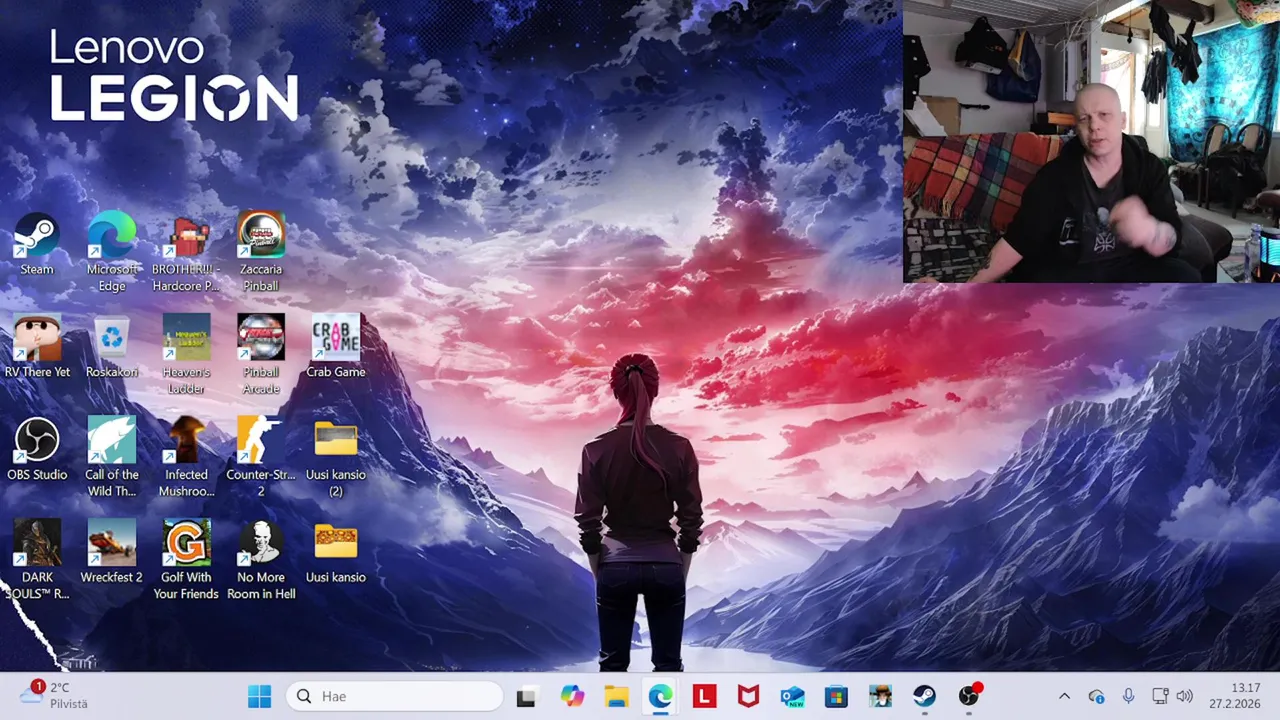The width and height of the screenshot is (1280, 720).
Task: Open the Steam desktop shortcut
Action: pos(37,244)
